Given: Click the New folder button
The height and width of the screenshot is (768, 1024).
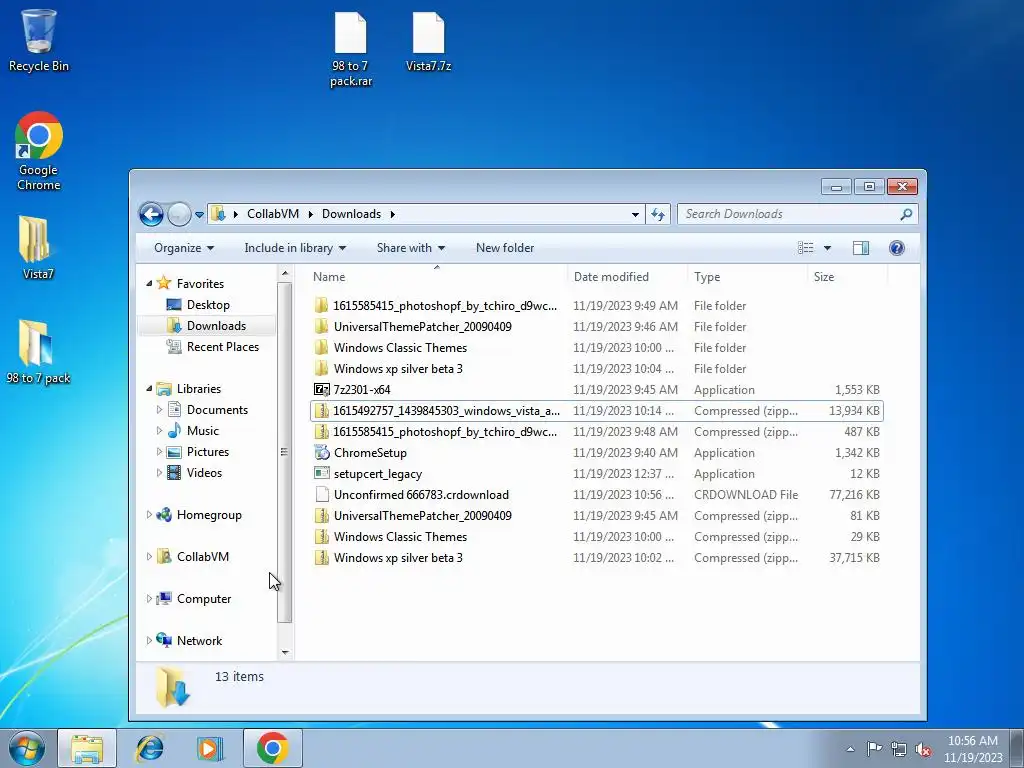Looking at the screenshot, I should pos(505,248).
